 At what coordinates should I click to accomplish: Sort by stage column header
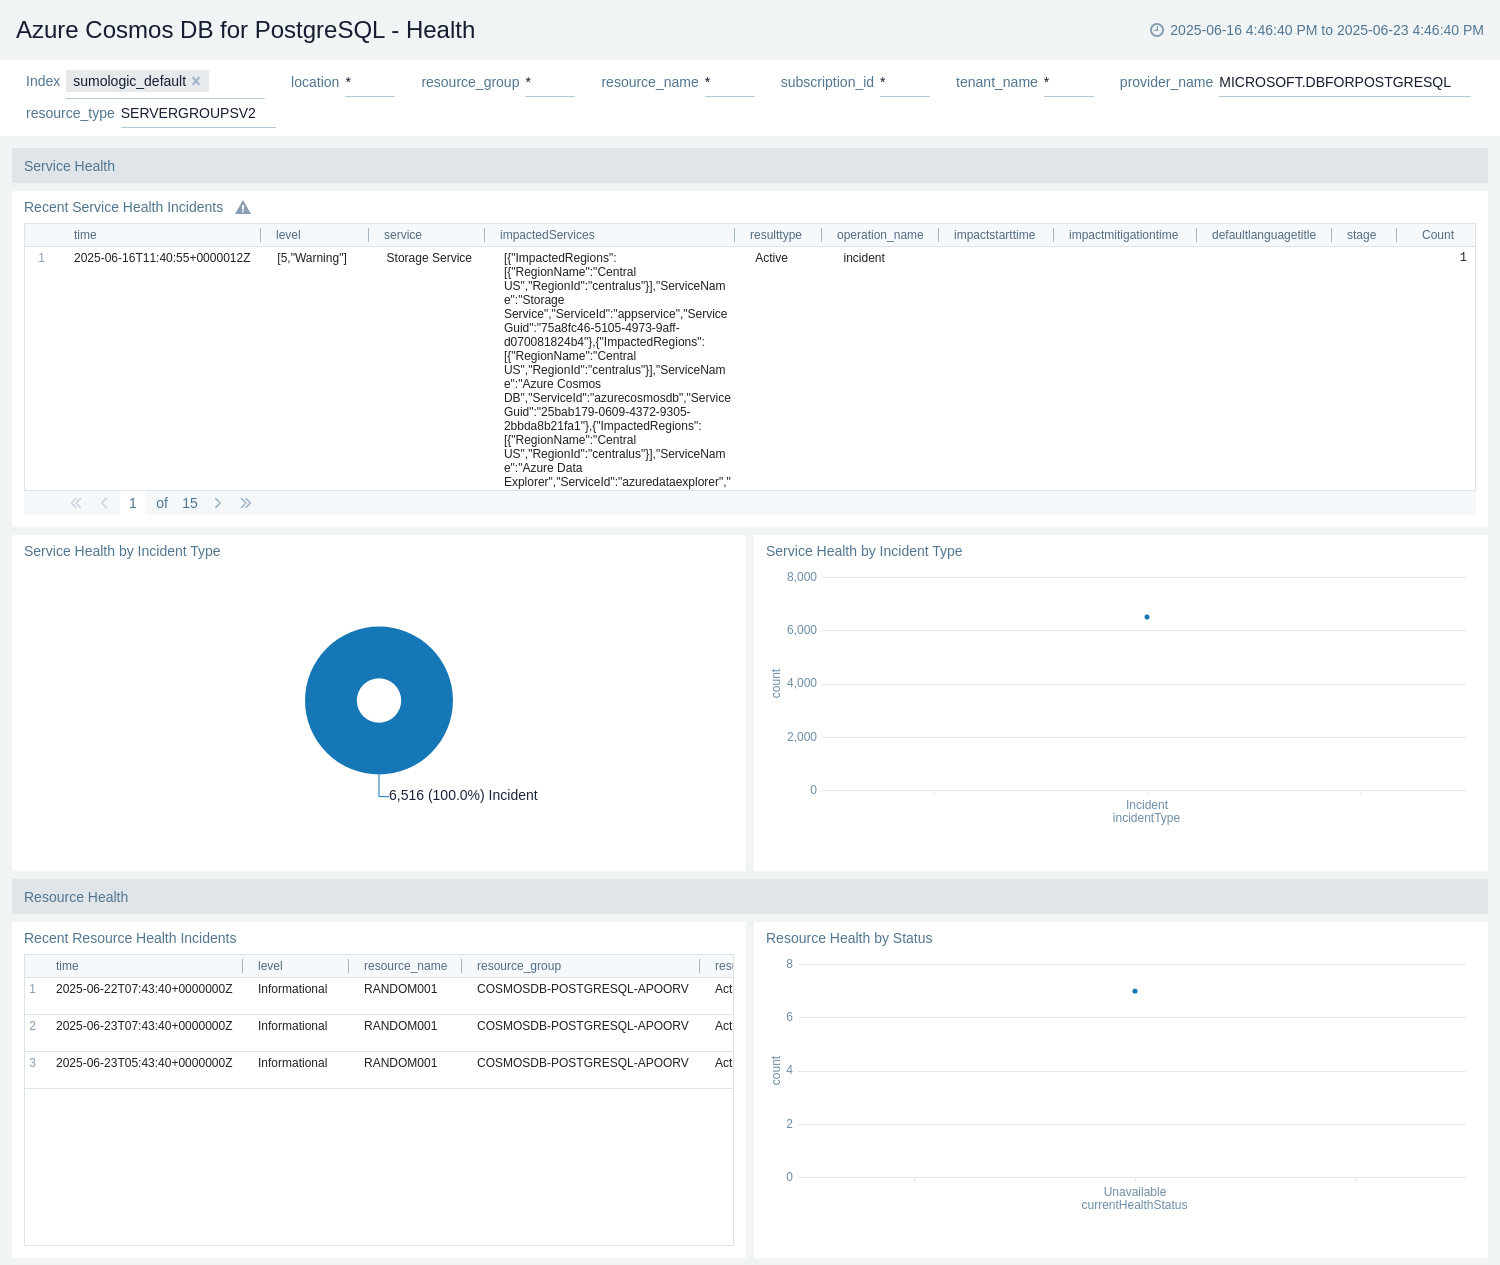(1361, 235)
